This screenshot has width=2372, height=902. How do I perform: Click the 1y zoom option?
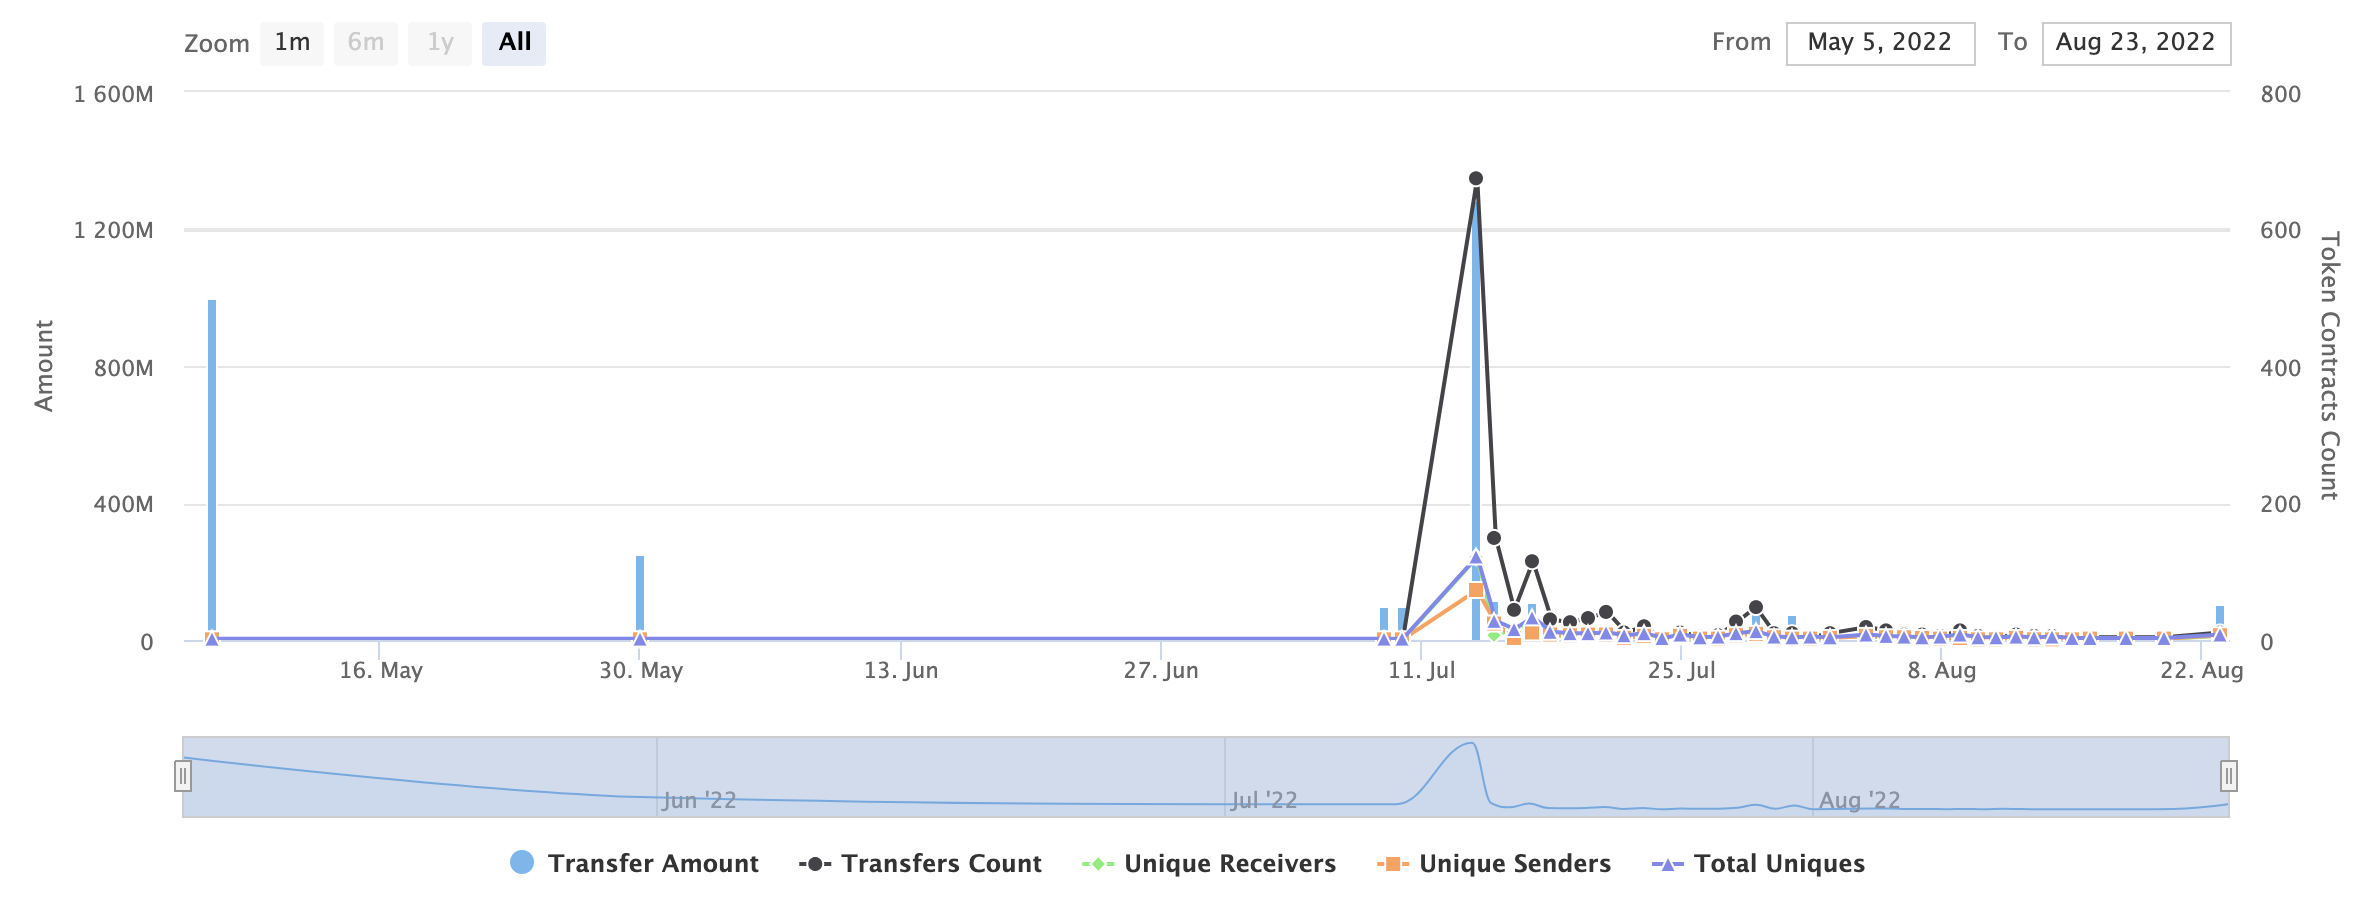[x=440, y=43]
